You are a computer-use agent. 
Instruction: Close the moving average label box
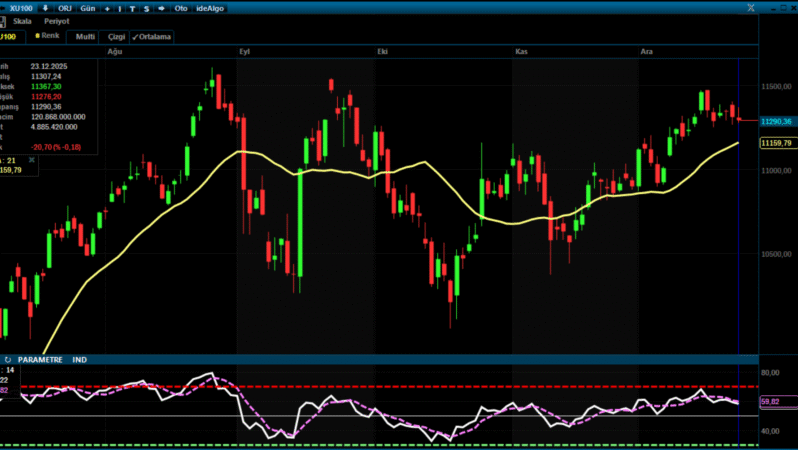[x=31, y=159]
